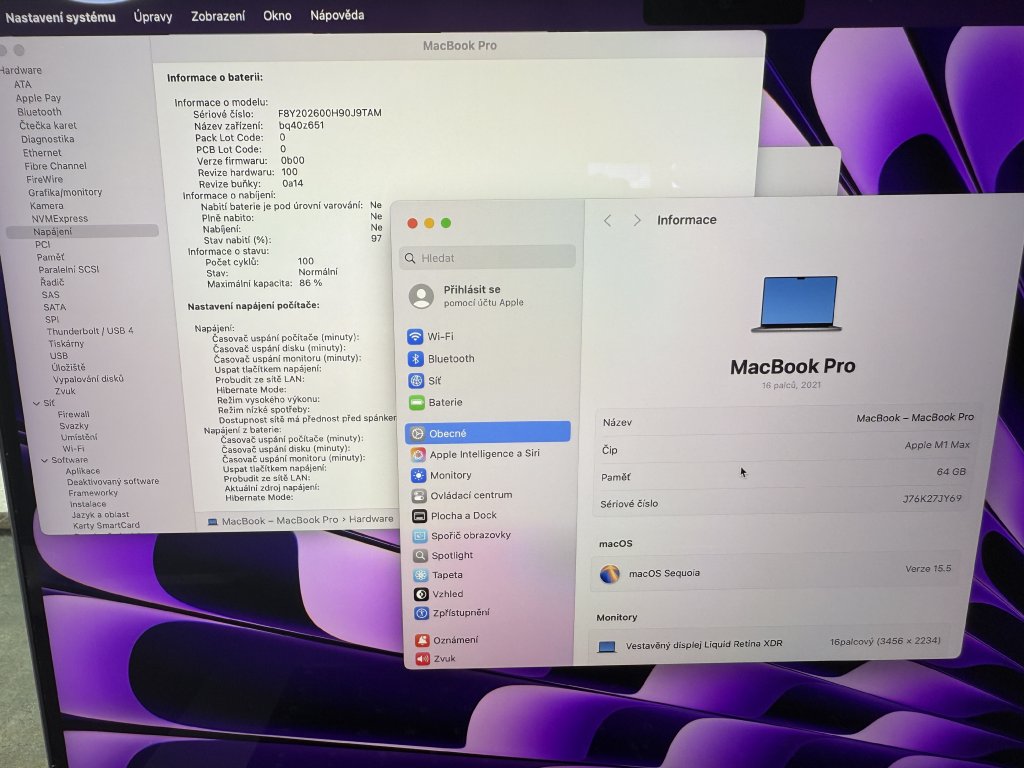Select Úložiště in the Hardware list
The width and height of the screenshot is (1024, 768).
69,368
